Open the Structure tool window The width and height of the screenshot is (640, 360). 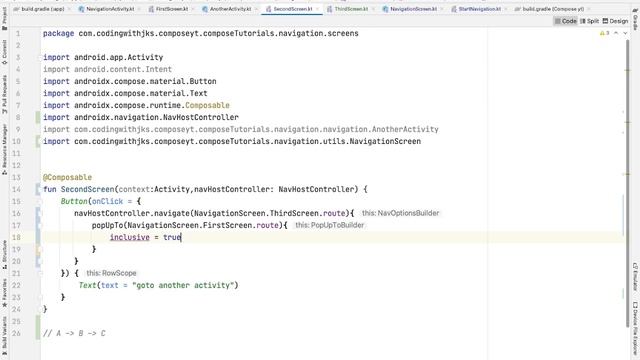(x=4, y=254)
